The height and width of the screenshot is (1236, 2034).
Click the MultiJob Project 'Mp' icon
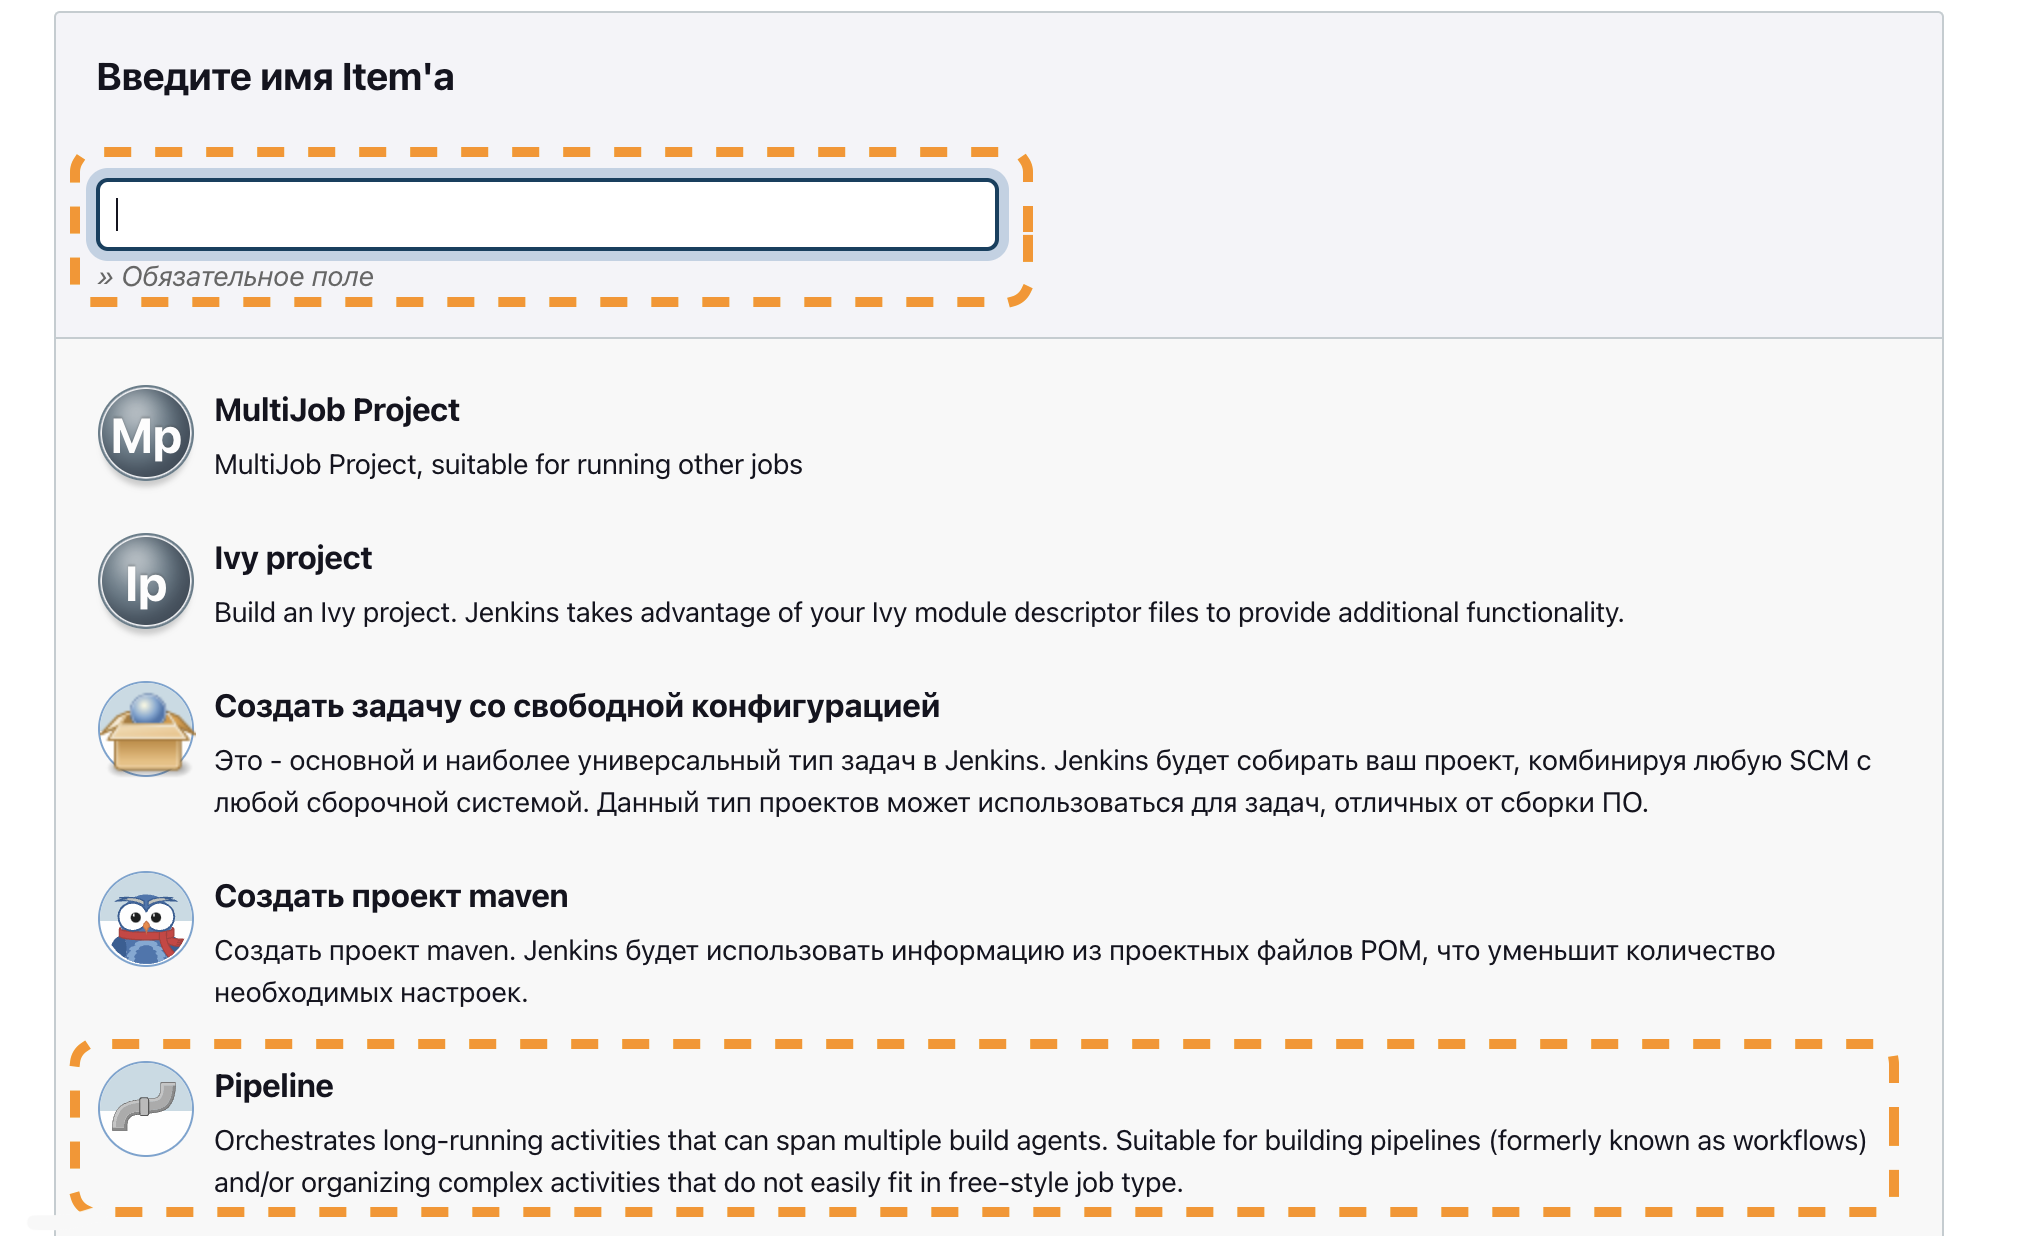pos(146,434)
